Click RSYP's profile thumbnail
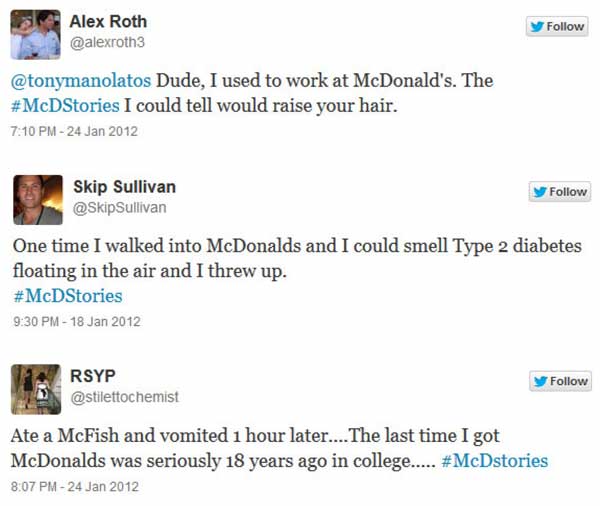Screen dimensions: 600x506 (x=36, y=390)
